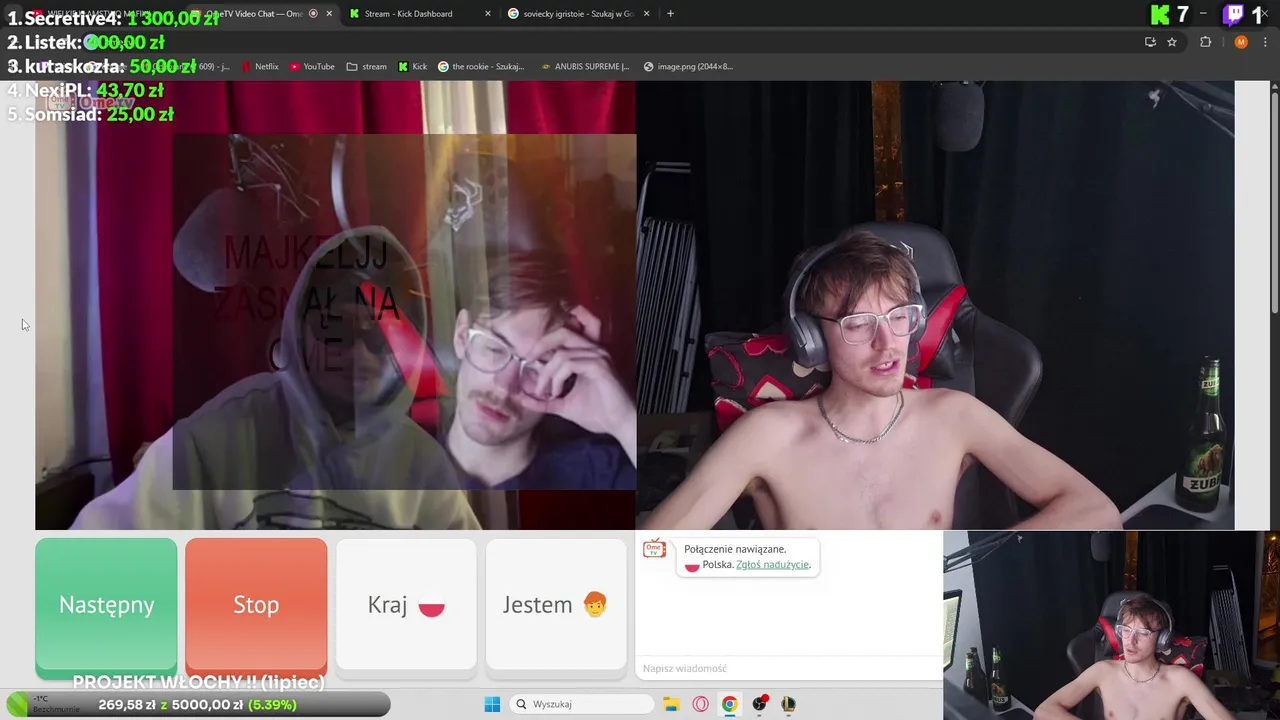Open the image.png bookmark
The height and width of the screenshot is (720, 1280).
[x=688, y=67]
